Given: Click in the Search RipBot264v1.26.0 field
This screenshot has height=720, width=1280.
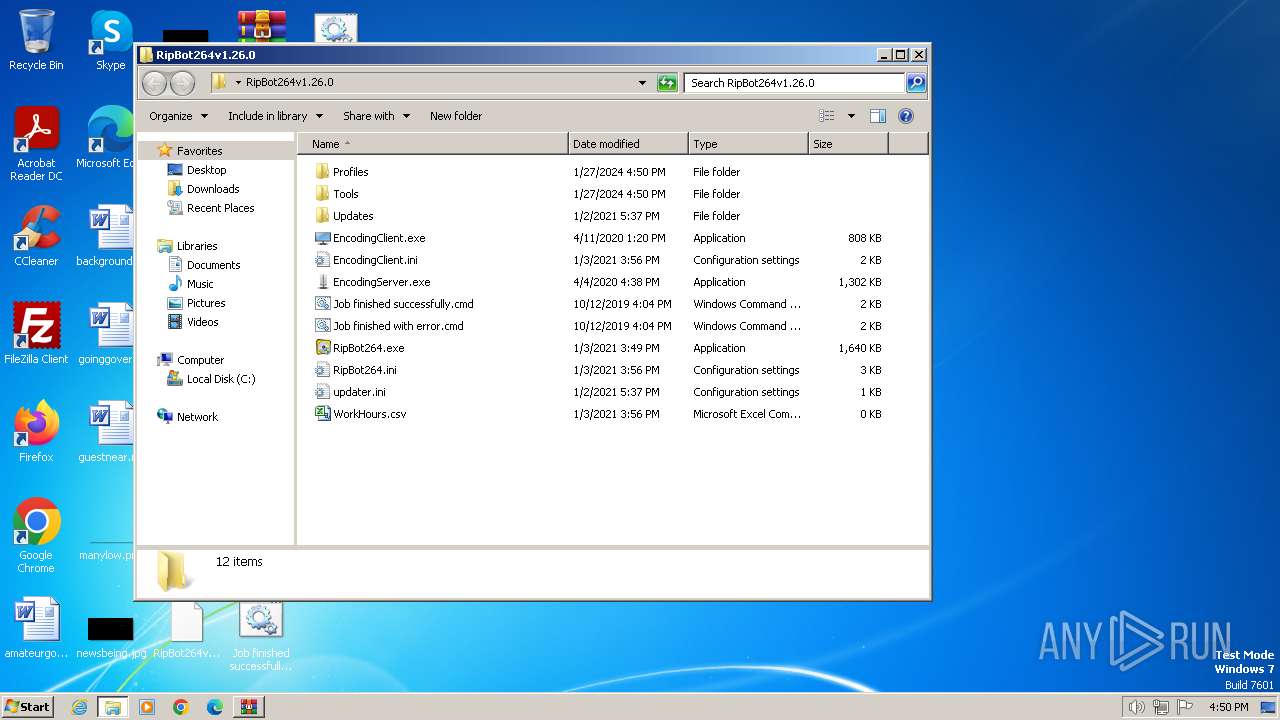Looking at the screenshot, I should click(x=795, y=83).
